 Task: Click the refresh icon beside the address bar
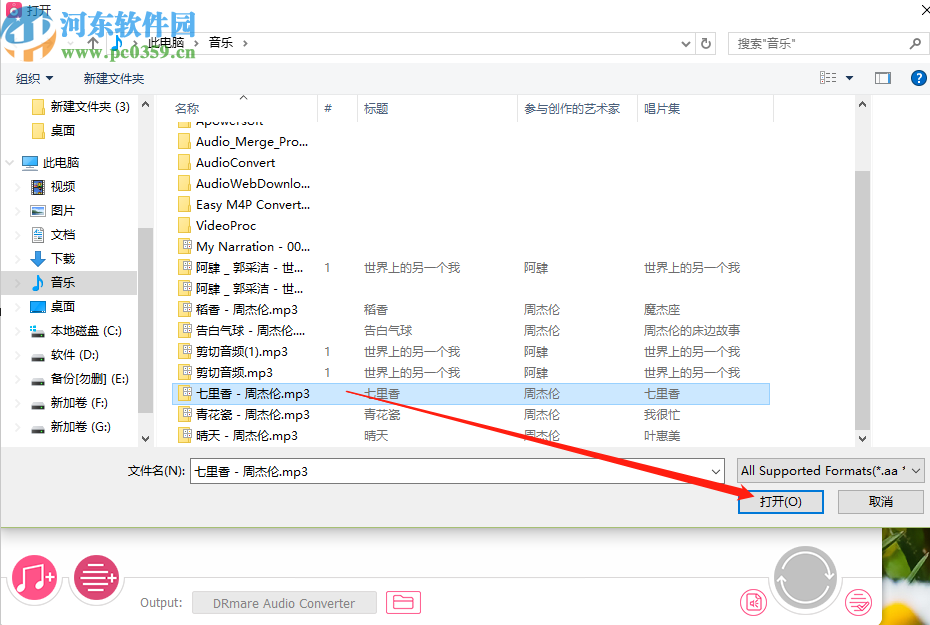point(707,43)
